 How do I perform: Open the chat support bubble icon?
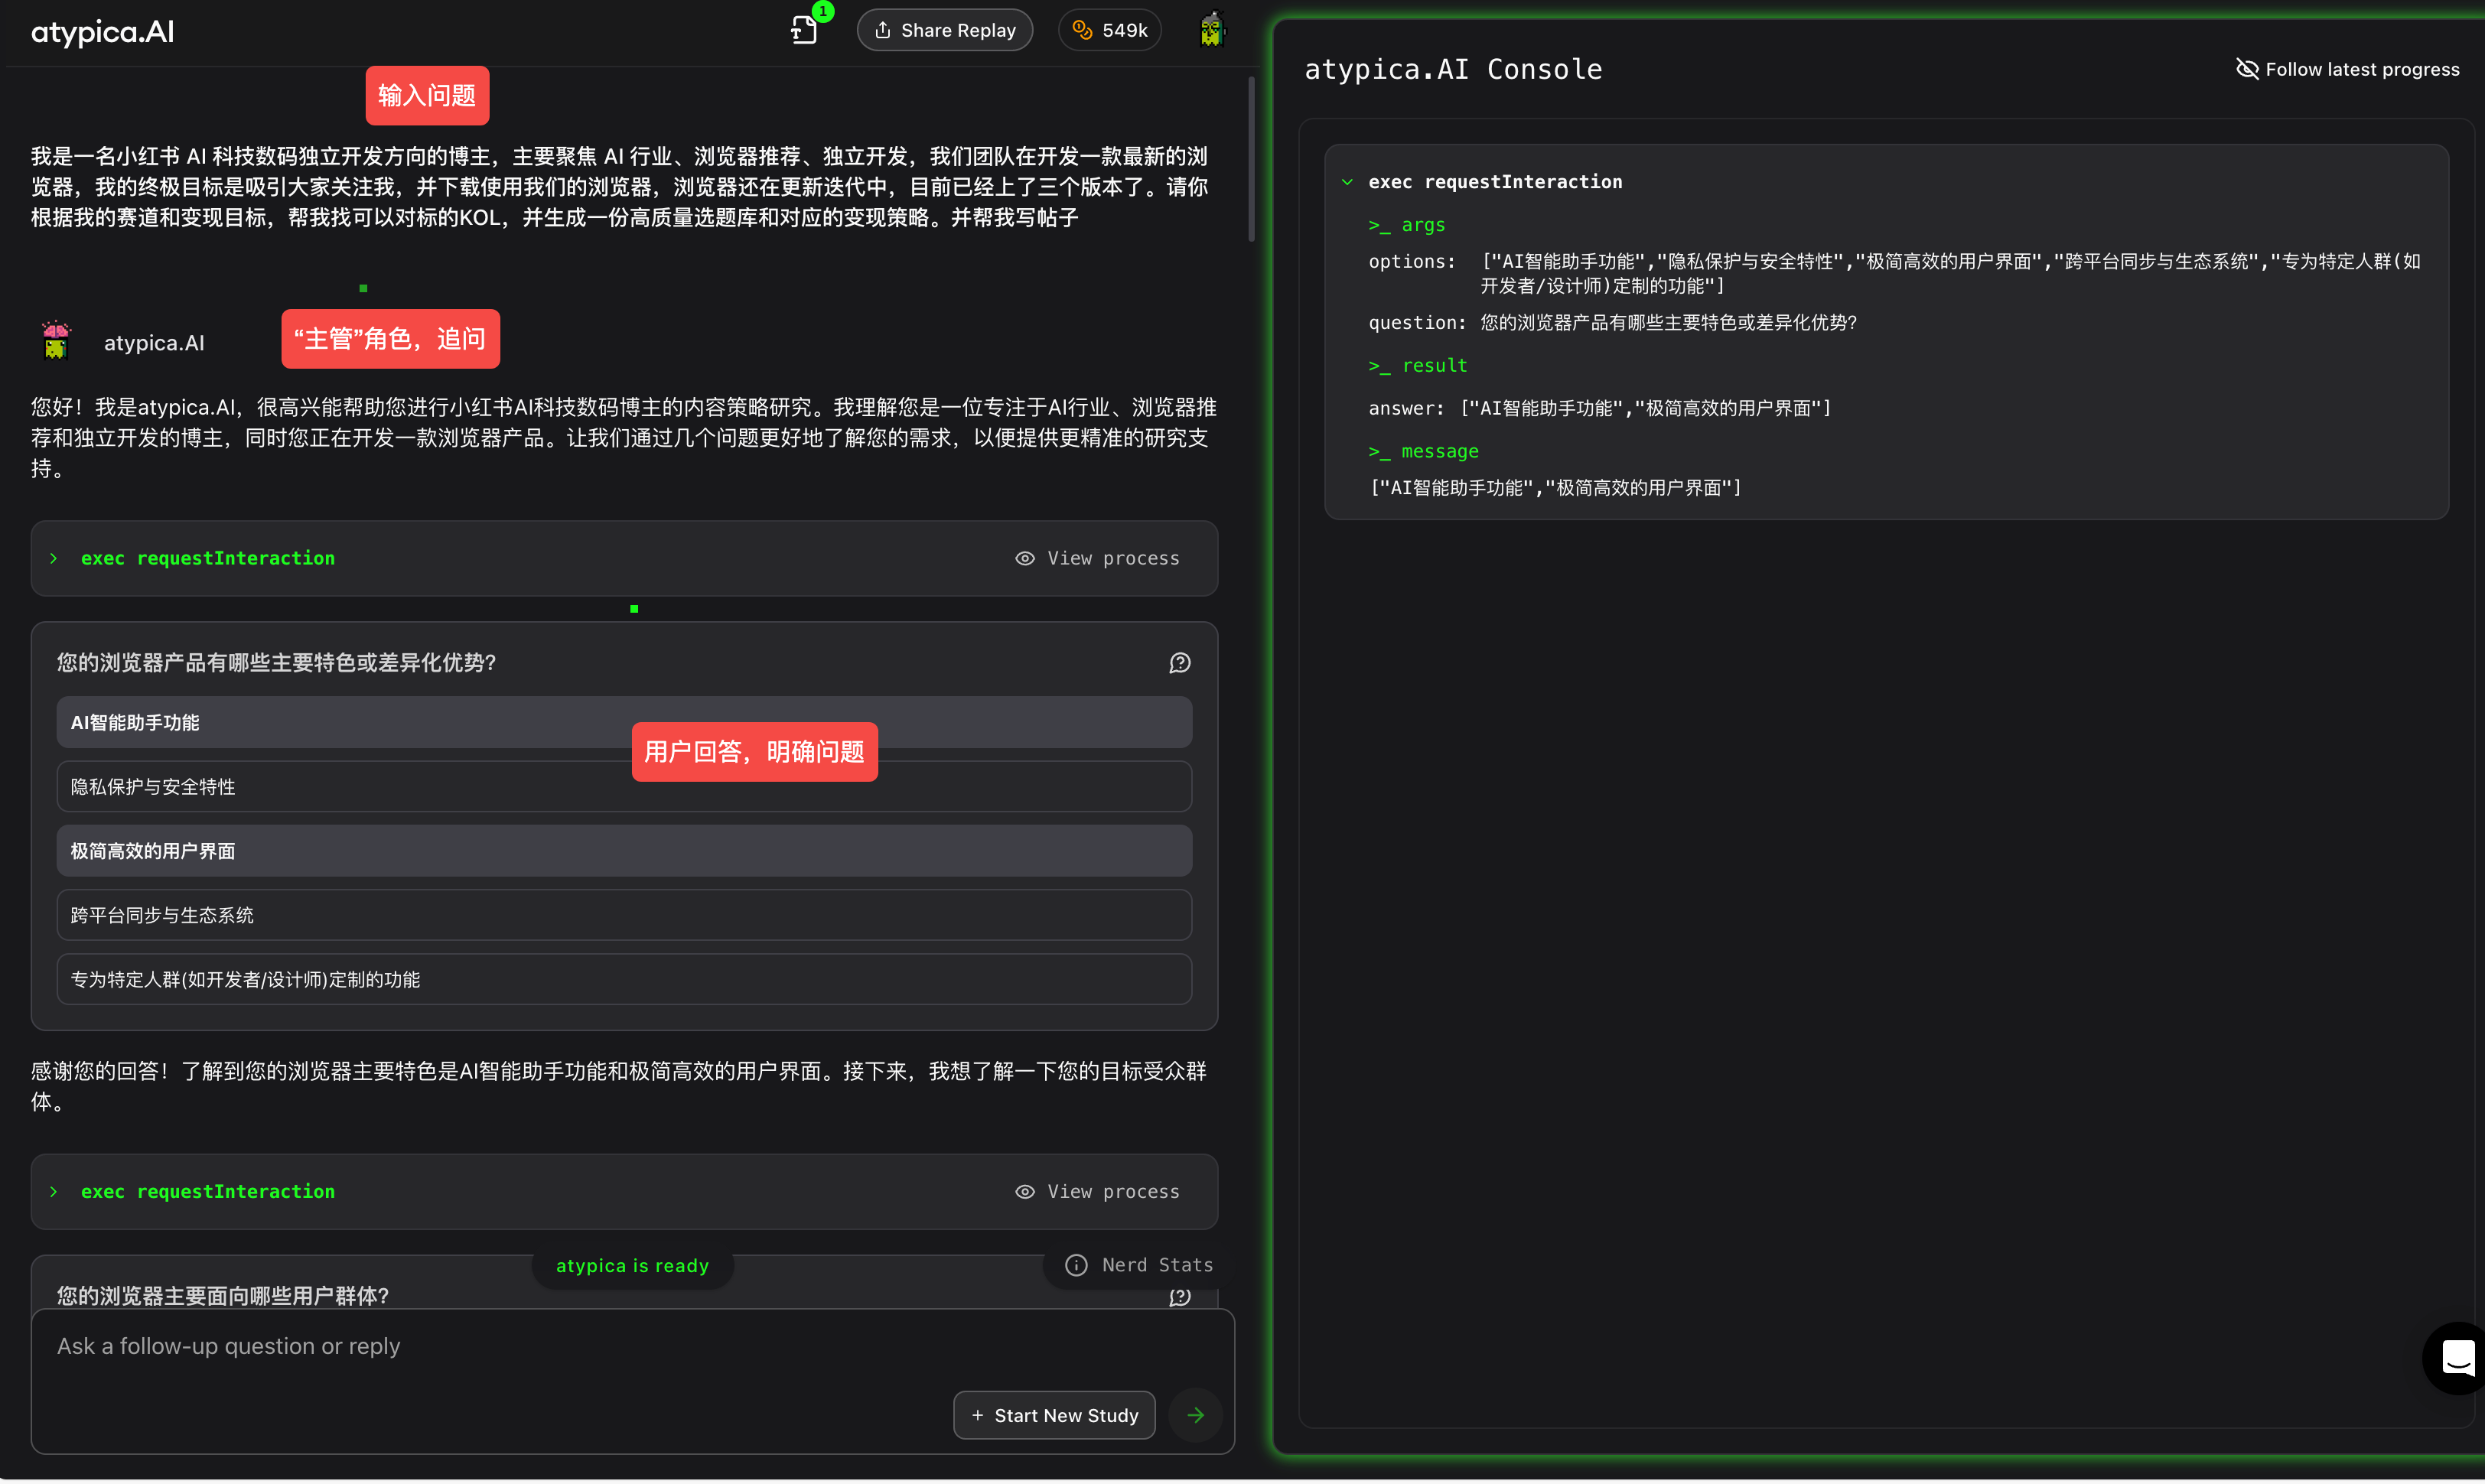pyautogui.click(x=2457, y=1358)
